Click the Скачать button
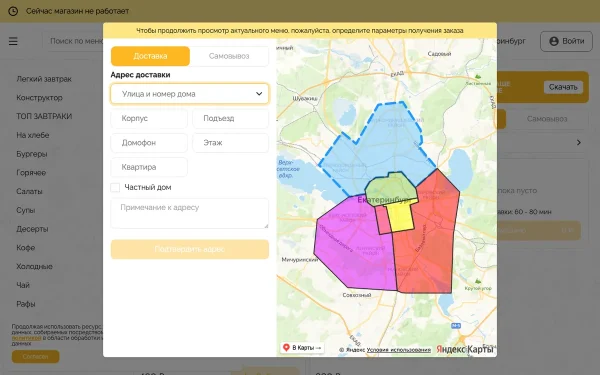Image resolution: width=600 pixels, height=375 pixels. click(563, 87)
